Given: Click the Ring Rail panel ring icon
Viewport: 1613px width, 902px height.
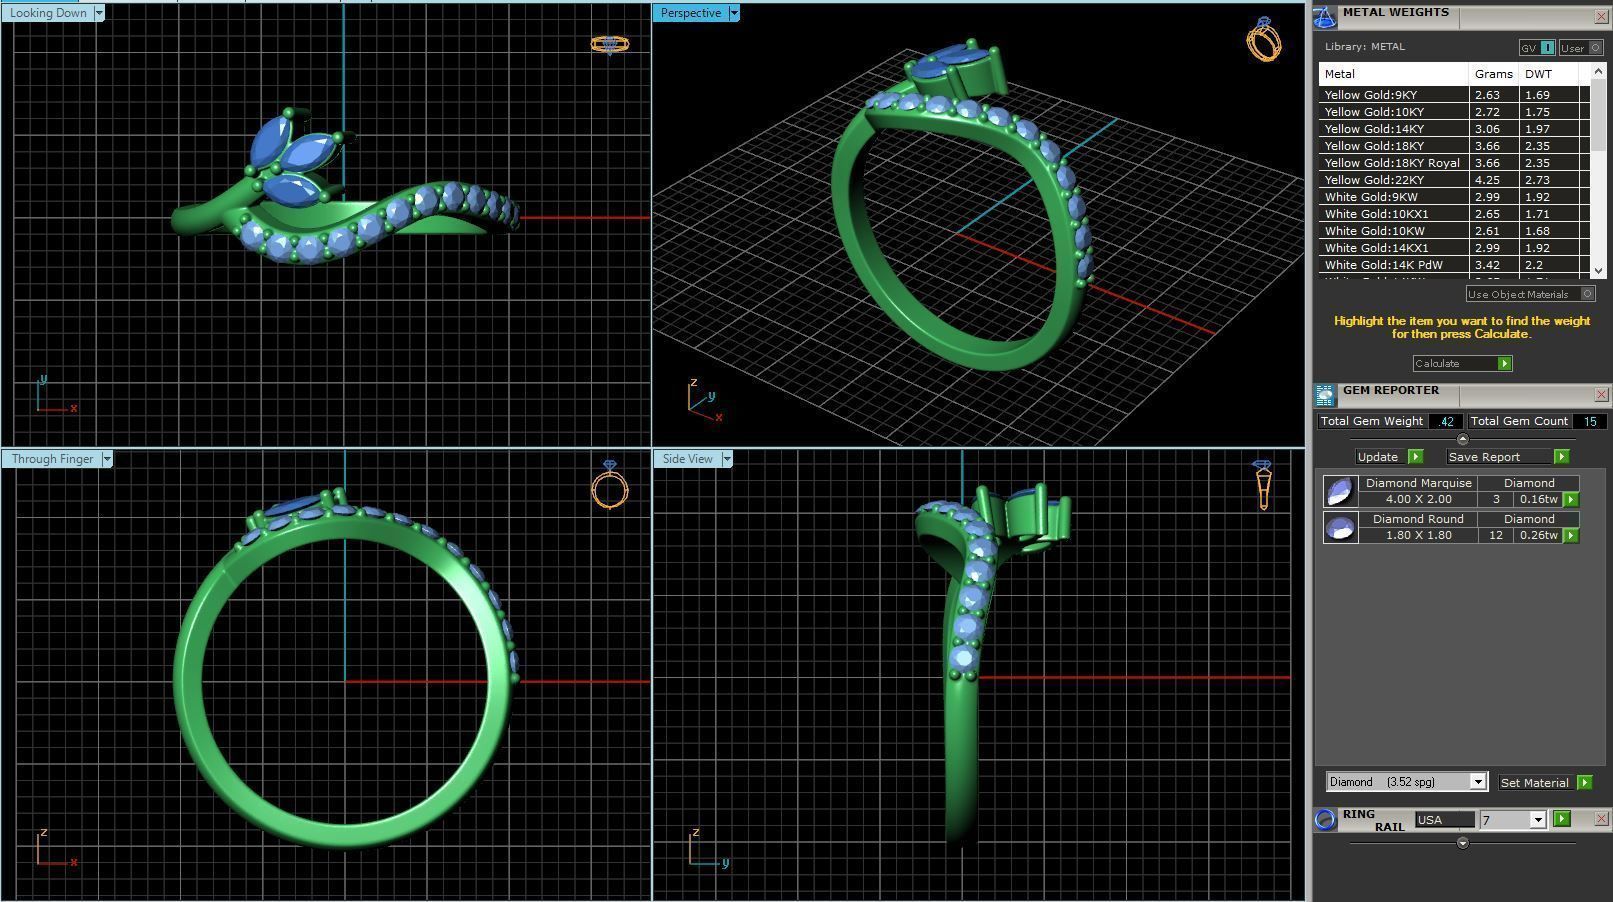Looking at the screenshot, I should click(1325, 819).
